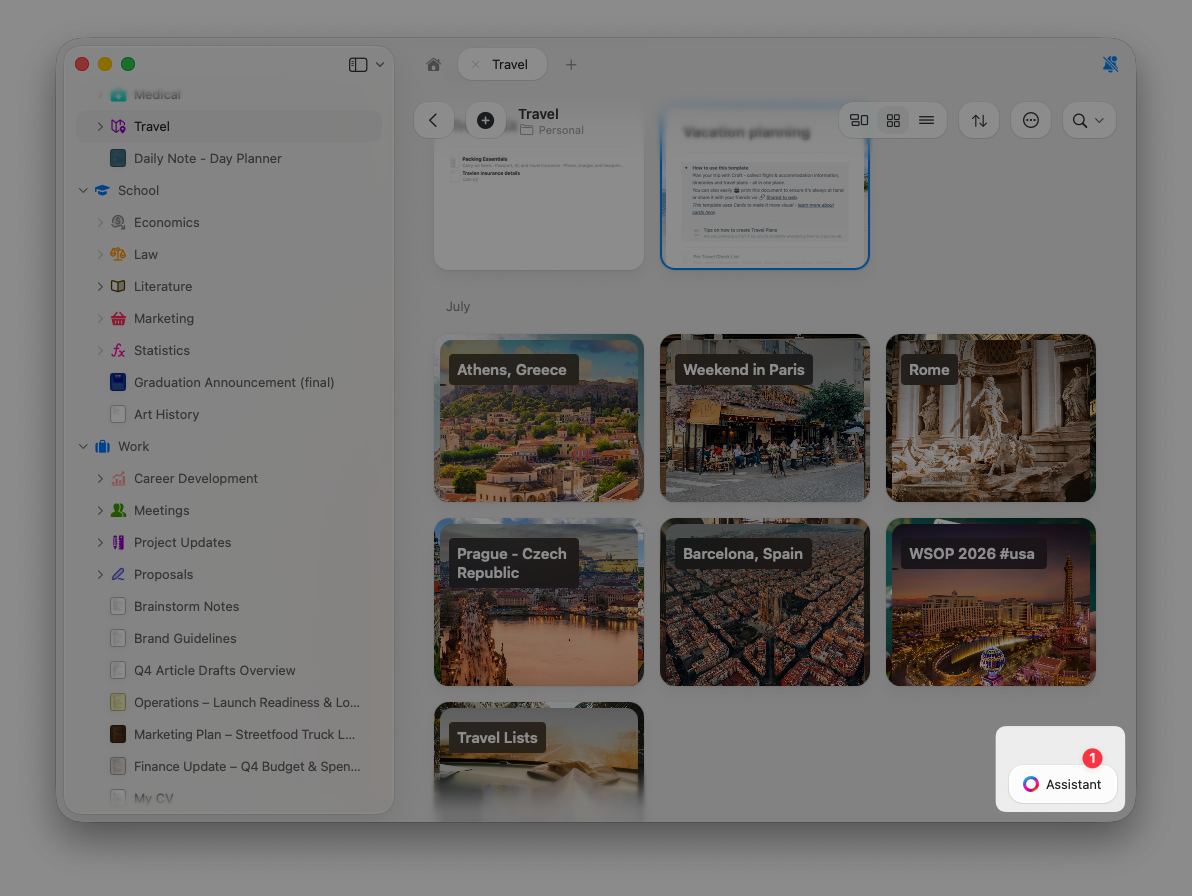Click the Career Development chart icon
Viewport: 1192px width, 896px height.
click(x=118, y=478)
